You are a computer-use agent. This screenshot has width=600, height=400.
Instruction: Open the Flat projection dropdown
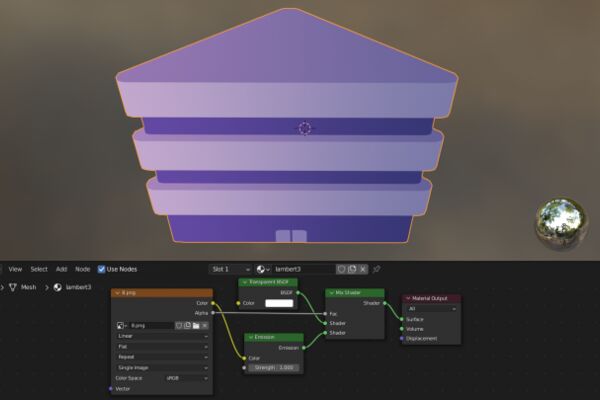pyautogui.click(x=163, y=346)
